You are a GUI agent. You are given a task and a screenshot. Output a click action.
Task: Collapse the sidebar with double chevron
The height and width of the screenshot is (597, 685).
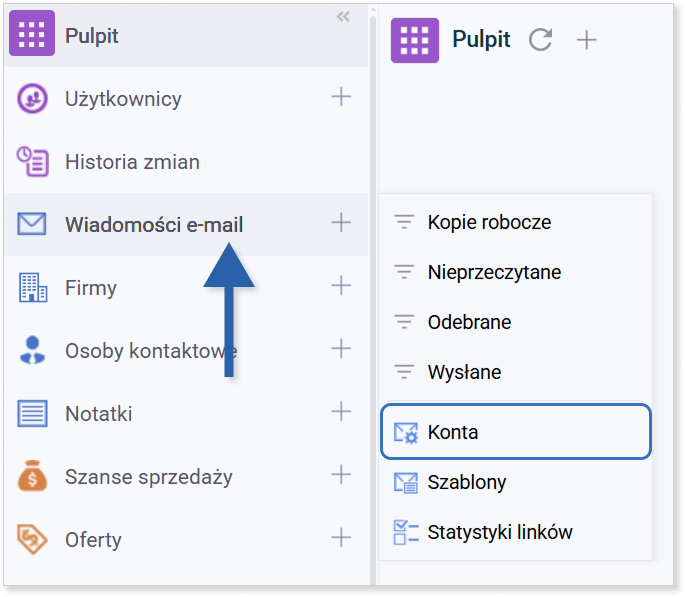[x=343, y=17]
